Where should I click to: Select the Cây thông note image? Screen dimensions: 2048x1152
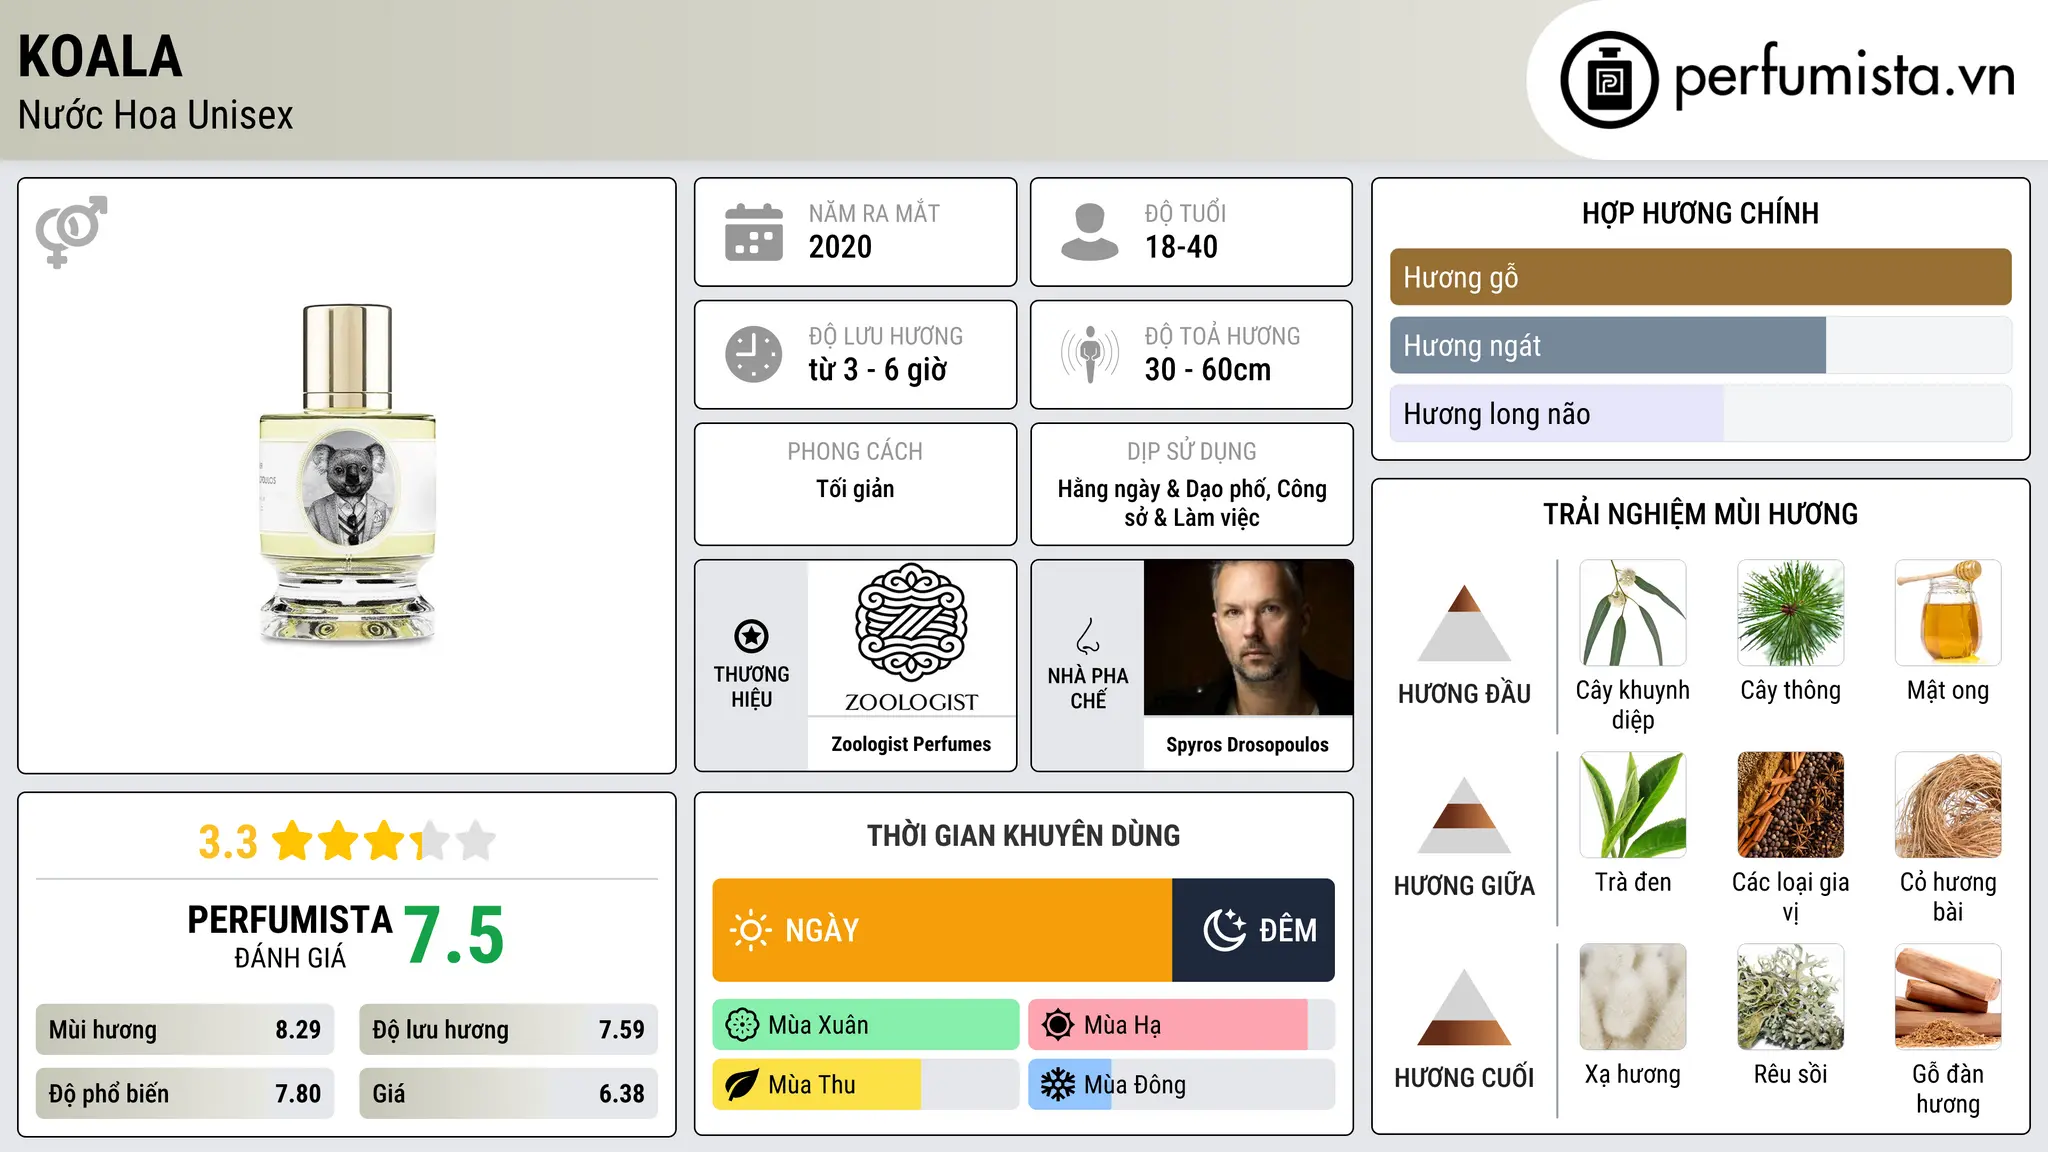(x=1790, y=613)
